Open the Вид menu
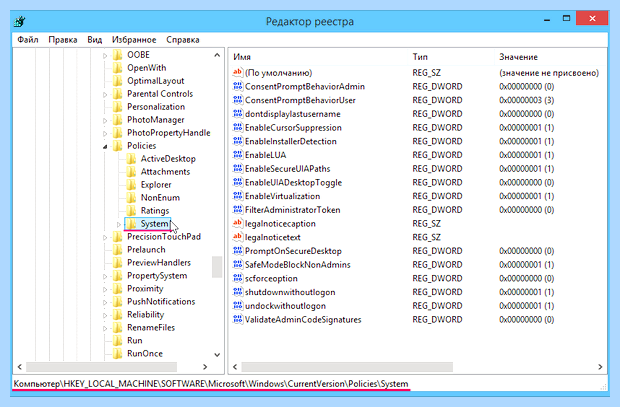The width and height of the screenshot is (620, 407). (95, 40)
